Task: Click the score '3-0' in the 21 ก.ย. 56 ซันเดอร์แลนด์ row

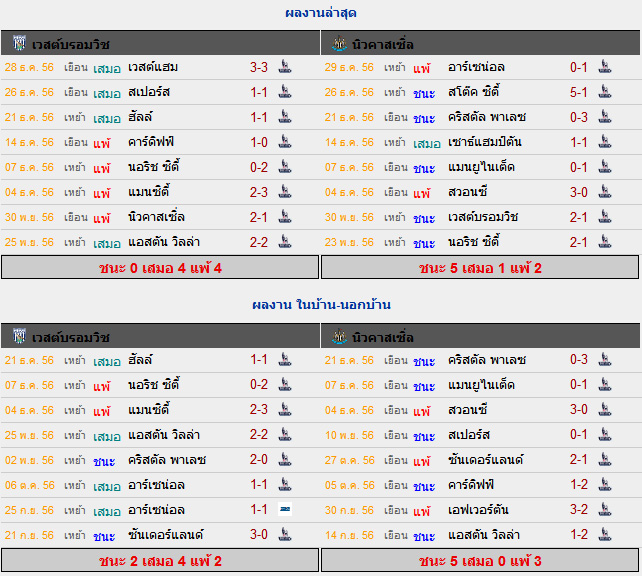Action: [x=259, y=534]
